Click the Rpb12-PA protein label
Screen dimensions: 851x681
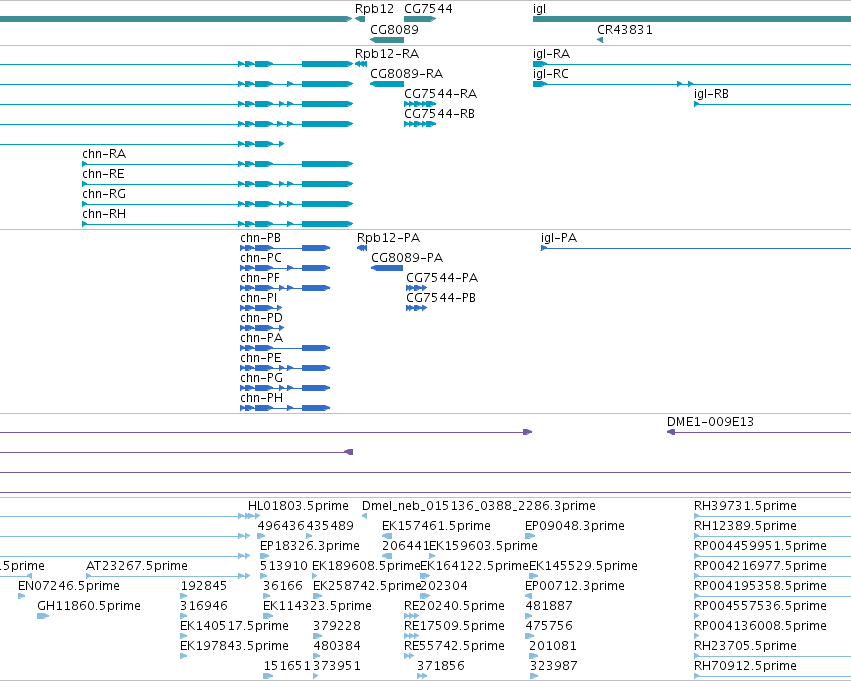tap(389, 238)
